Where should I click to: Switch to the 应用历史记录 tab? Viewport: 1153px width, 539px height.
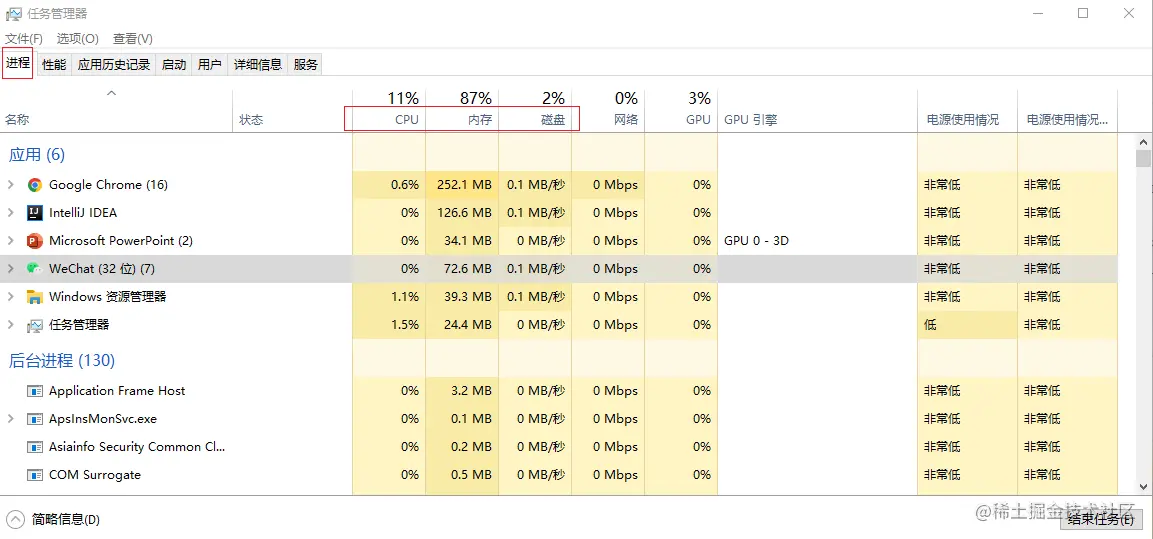click(x=114, y=65)
